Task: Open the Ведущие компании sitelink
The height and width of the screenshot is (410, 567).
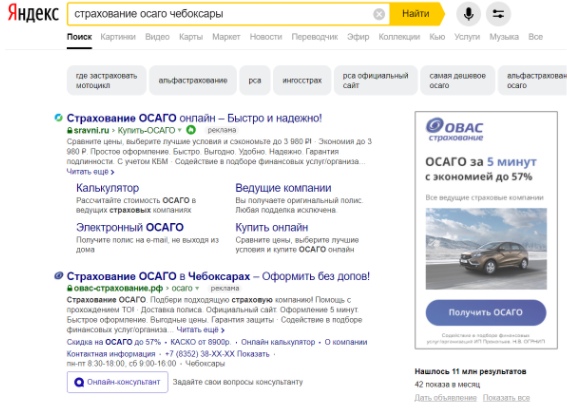Action: 283,188
